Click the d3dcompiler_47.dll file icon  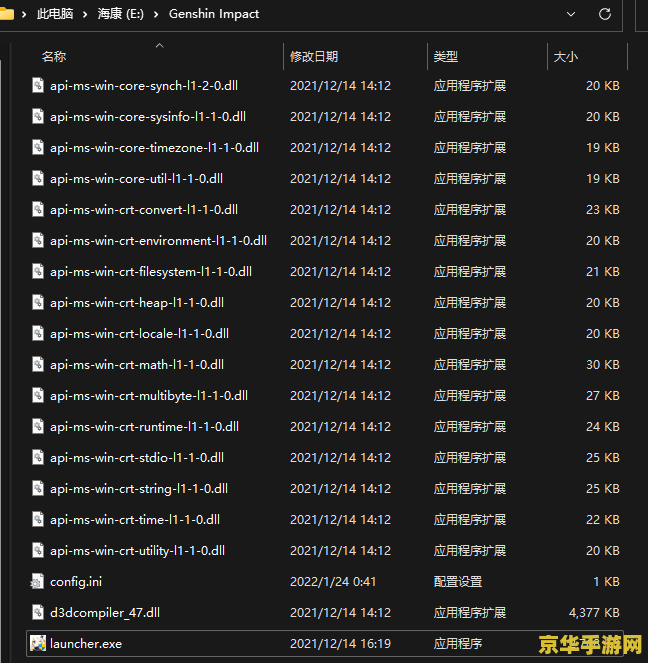click(x=38, y=612)
